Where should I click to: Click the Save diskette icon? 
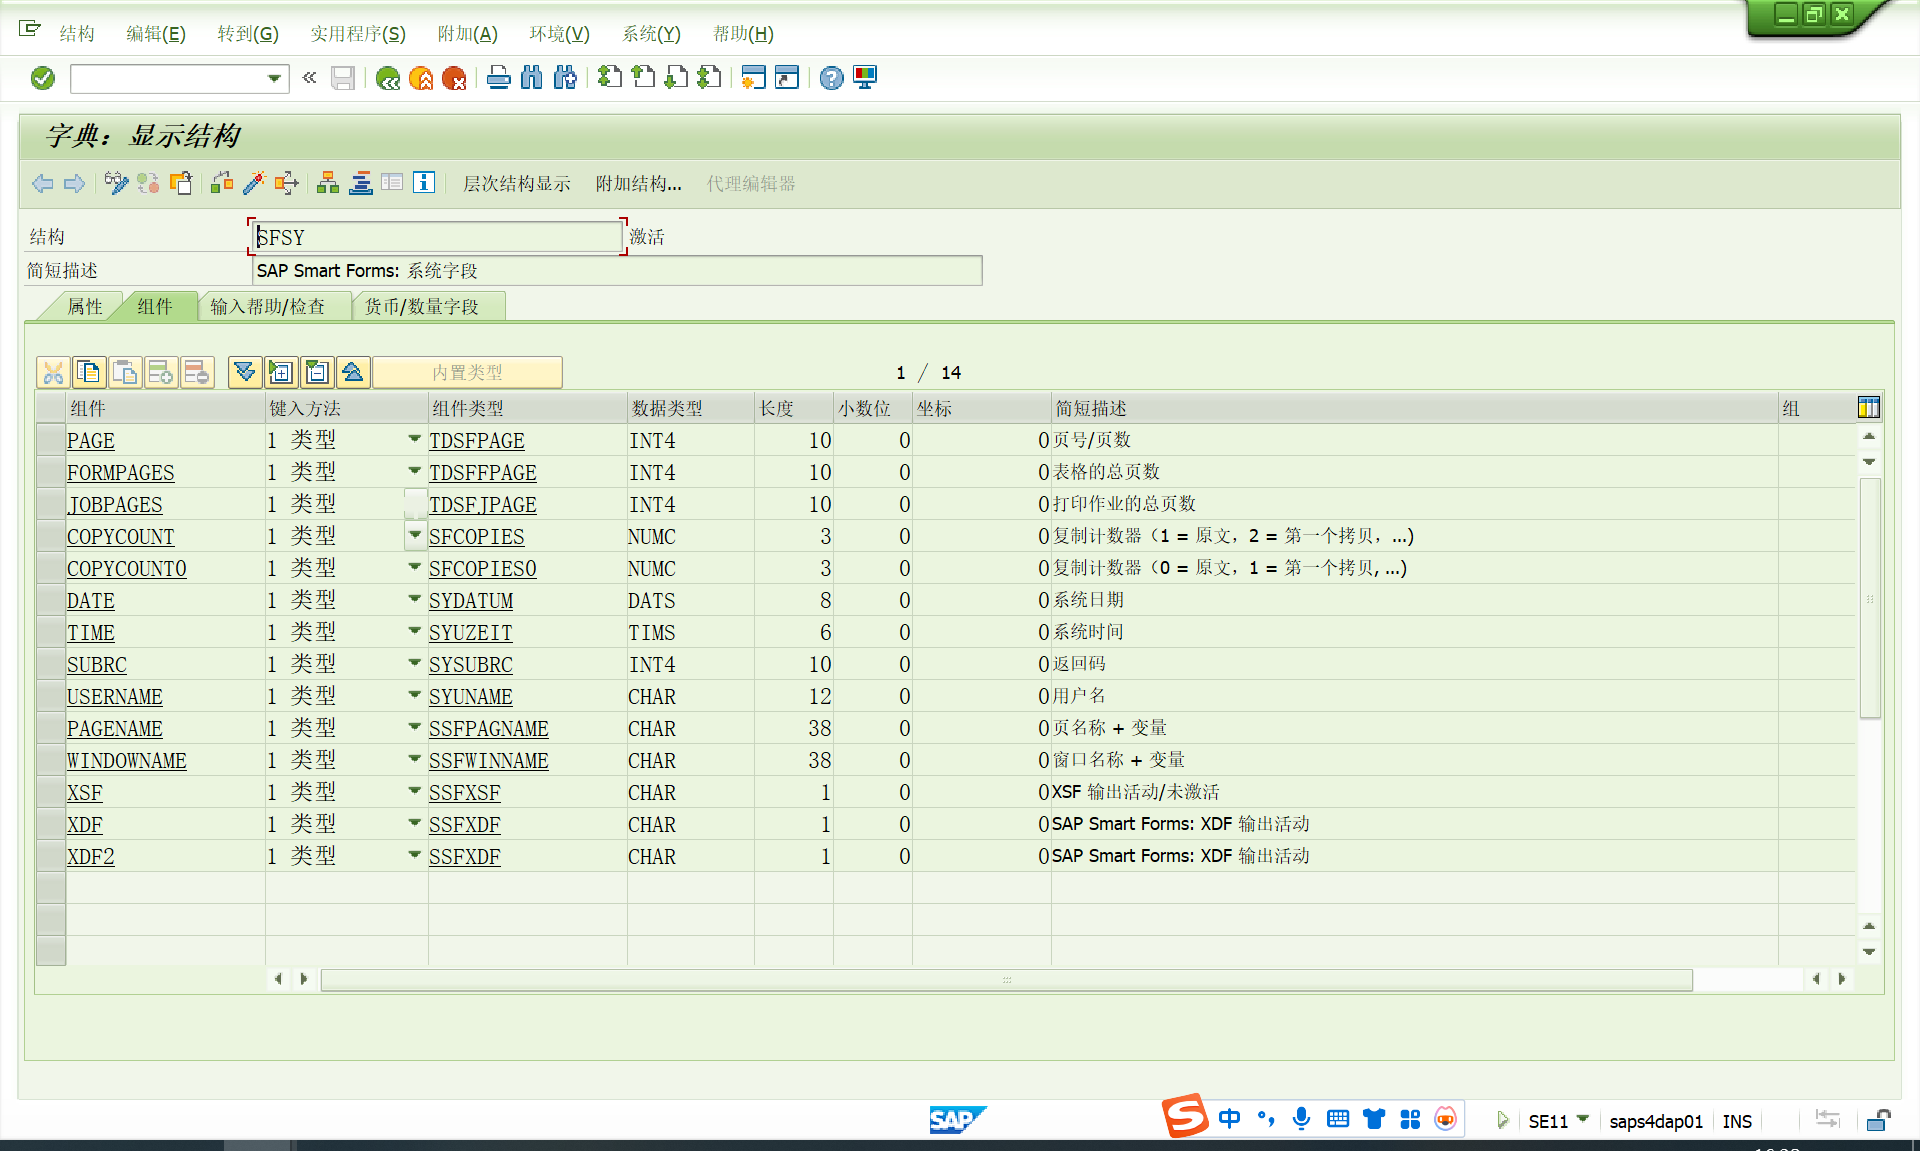pyautogui.click(x=343, y=78)
